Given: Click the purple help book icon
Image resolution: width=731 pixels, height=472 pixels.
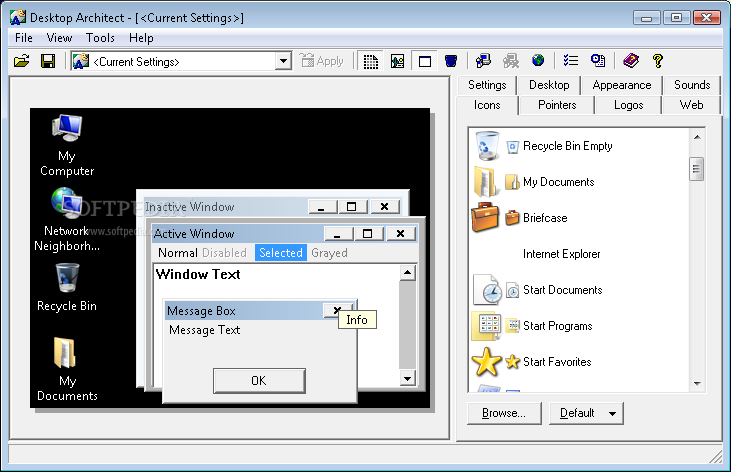Looking at the screenshot, I should (631, 61).
